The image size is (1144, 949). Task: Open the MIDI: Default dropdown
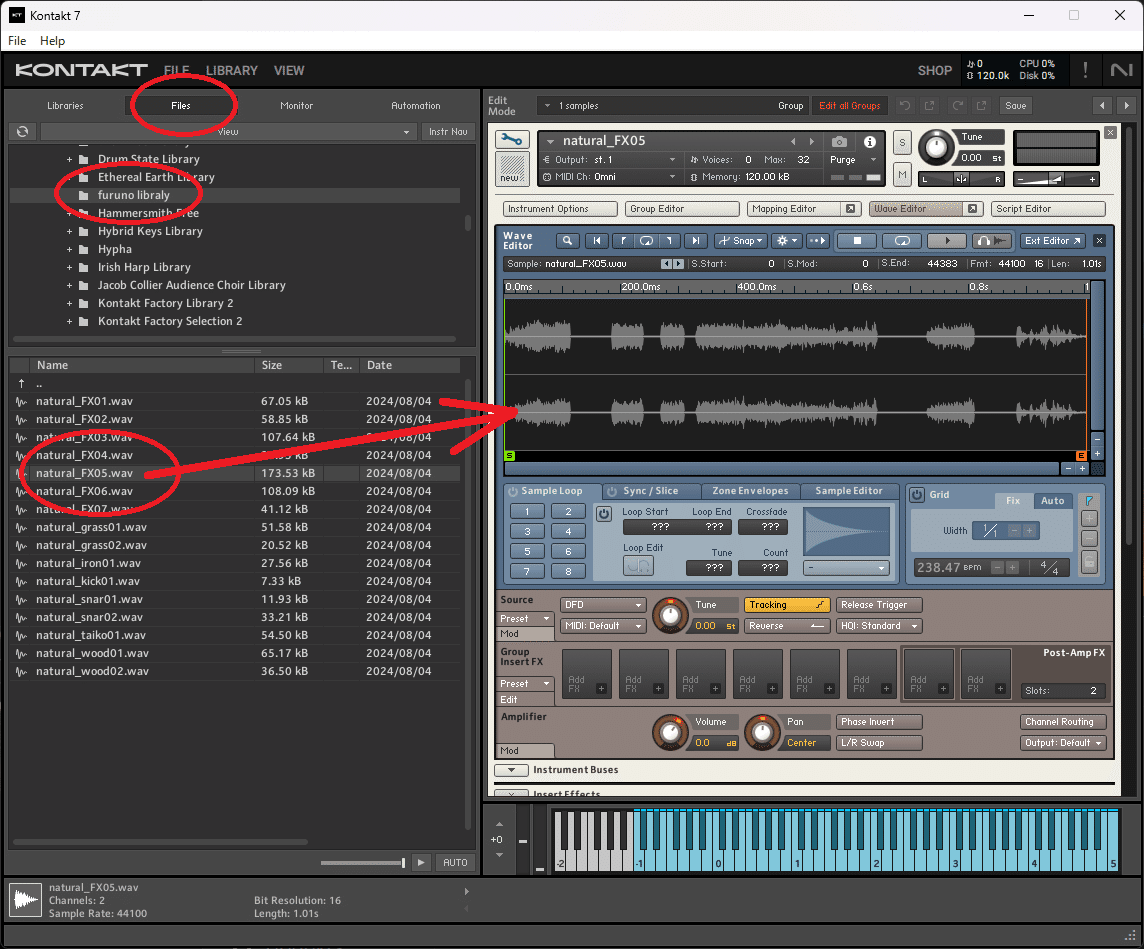(x=603, y=626)
